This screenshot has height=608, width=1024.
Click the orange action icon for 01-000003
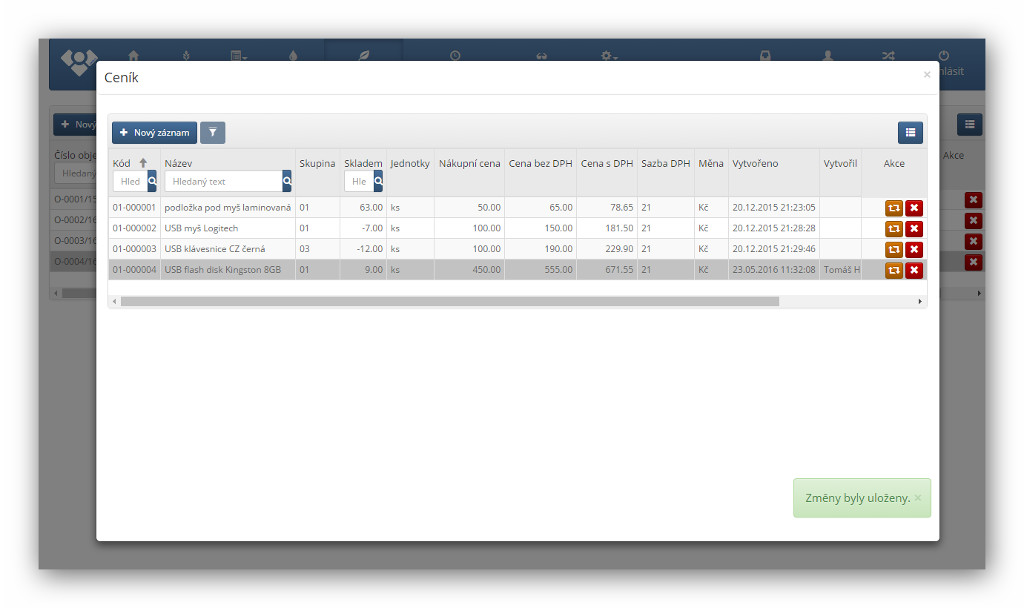click(x=893, y=249)
